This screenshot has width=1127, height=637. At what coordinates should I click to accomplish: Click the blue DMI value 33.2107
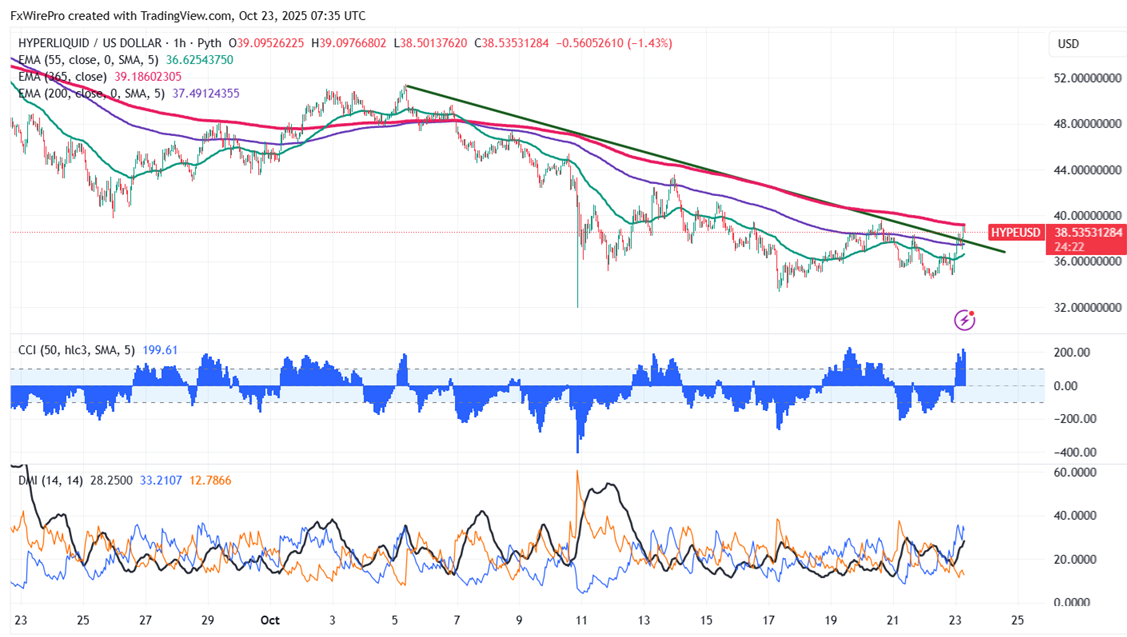click(x=161, y=480)
